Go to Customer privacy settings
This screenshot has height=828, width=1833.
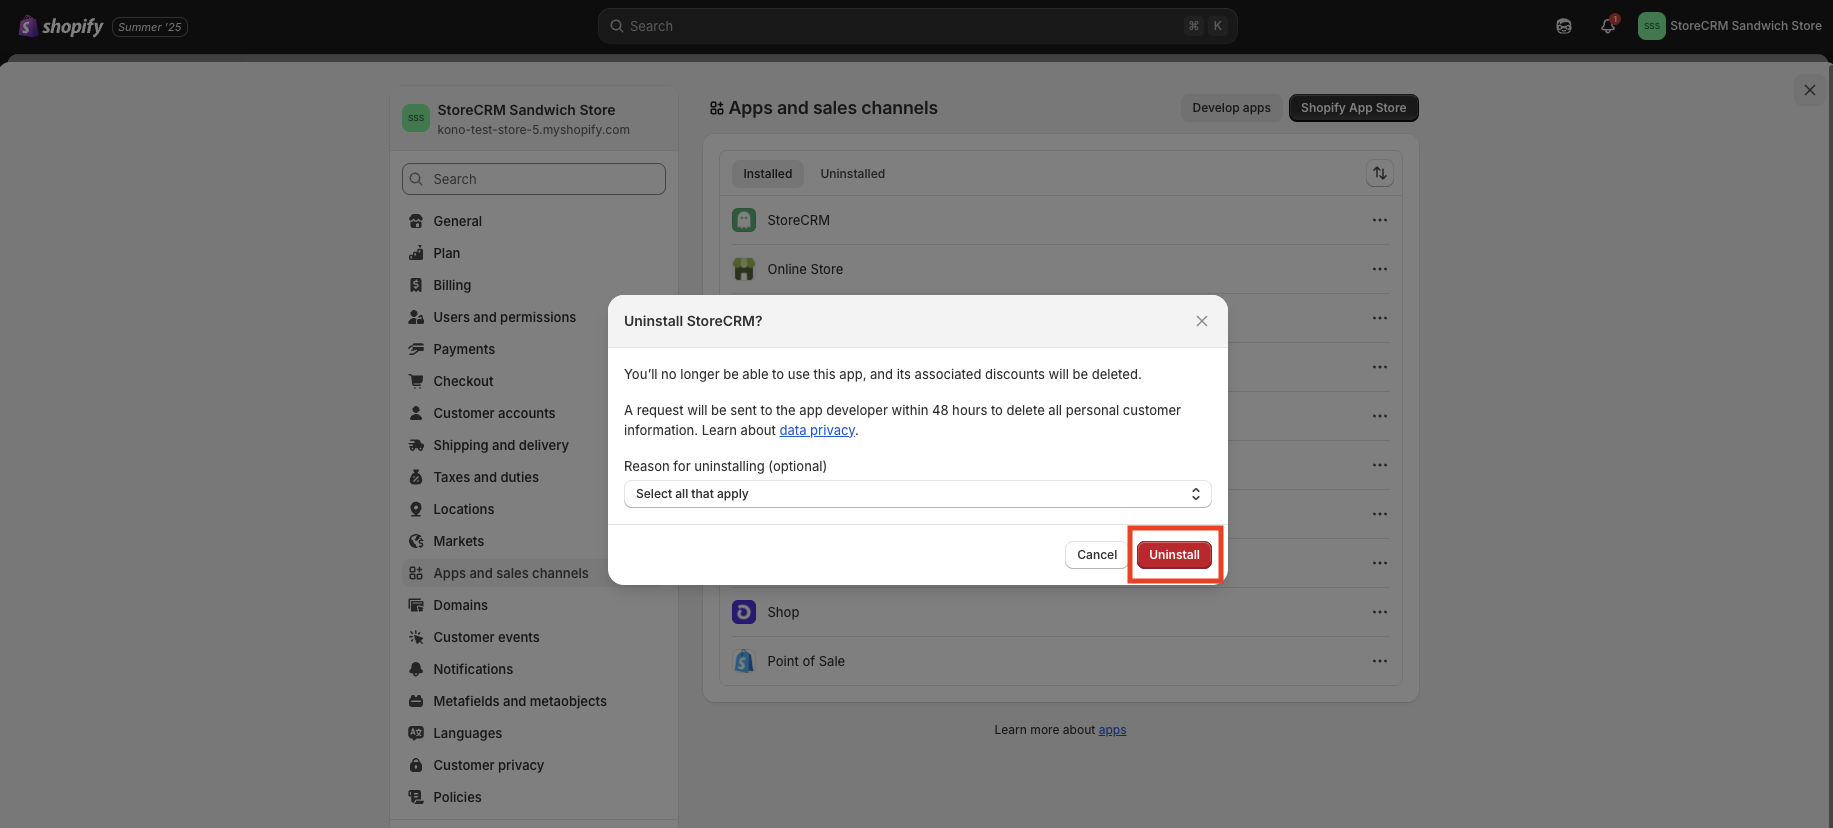tap(534, 765)
